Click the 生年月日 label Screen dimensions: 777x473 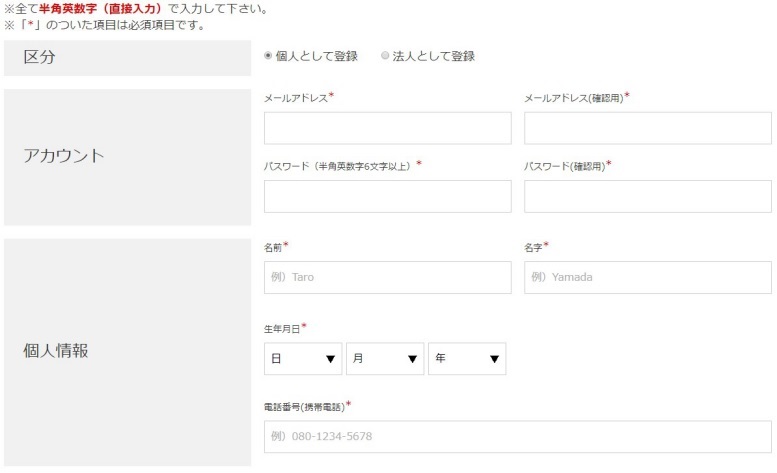point(282,329)
